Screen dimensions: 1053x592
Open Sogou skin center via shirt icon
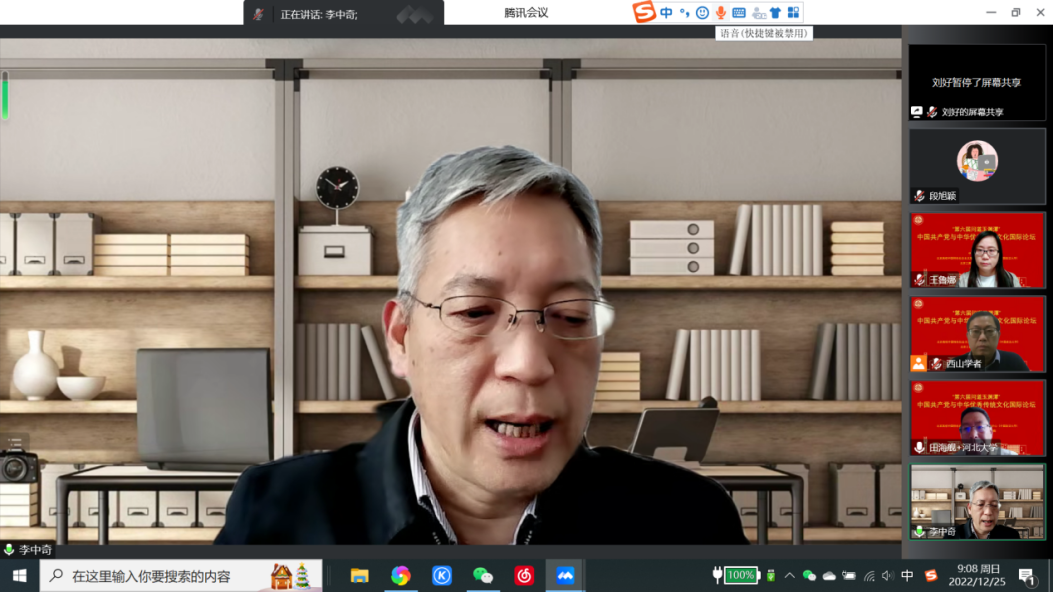pos(773,12)
